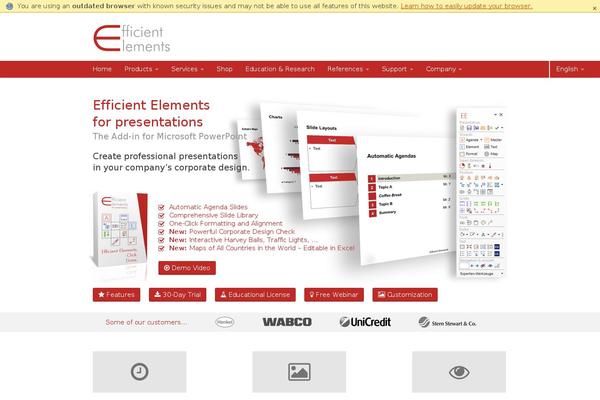600x400 pixels.
Task: Click One-Click Formatting and Alignment feature
Action: point(226,224)
